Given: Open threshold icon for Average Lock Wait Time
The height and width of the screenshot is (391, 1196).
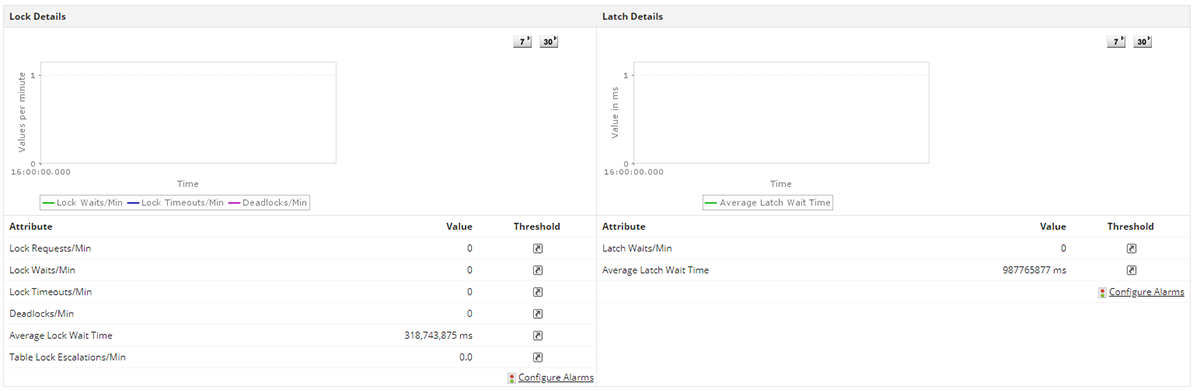Looking at the screenshot, I should pyautogui.click(x=537, y=335).
